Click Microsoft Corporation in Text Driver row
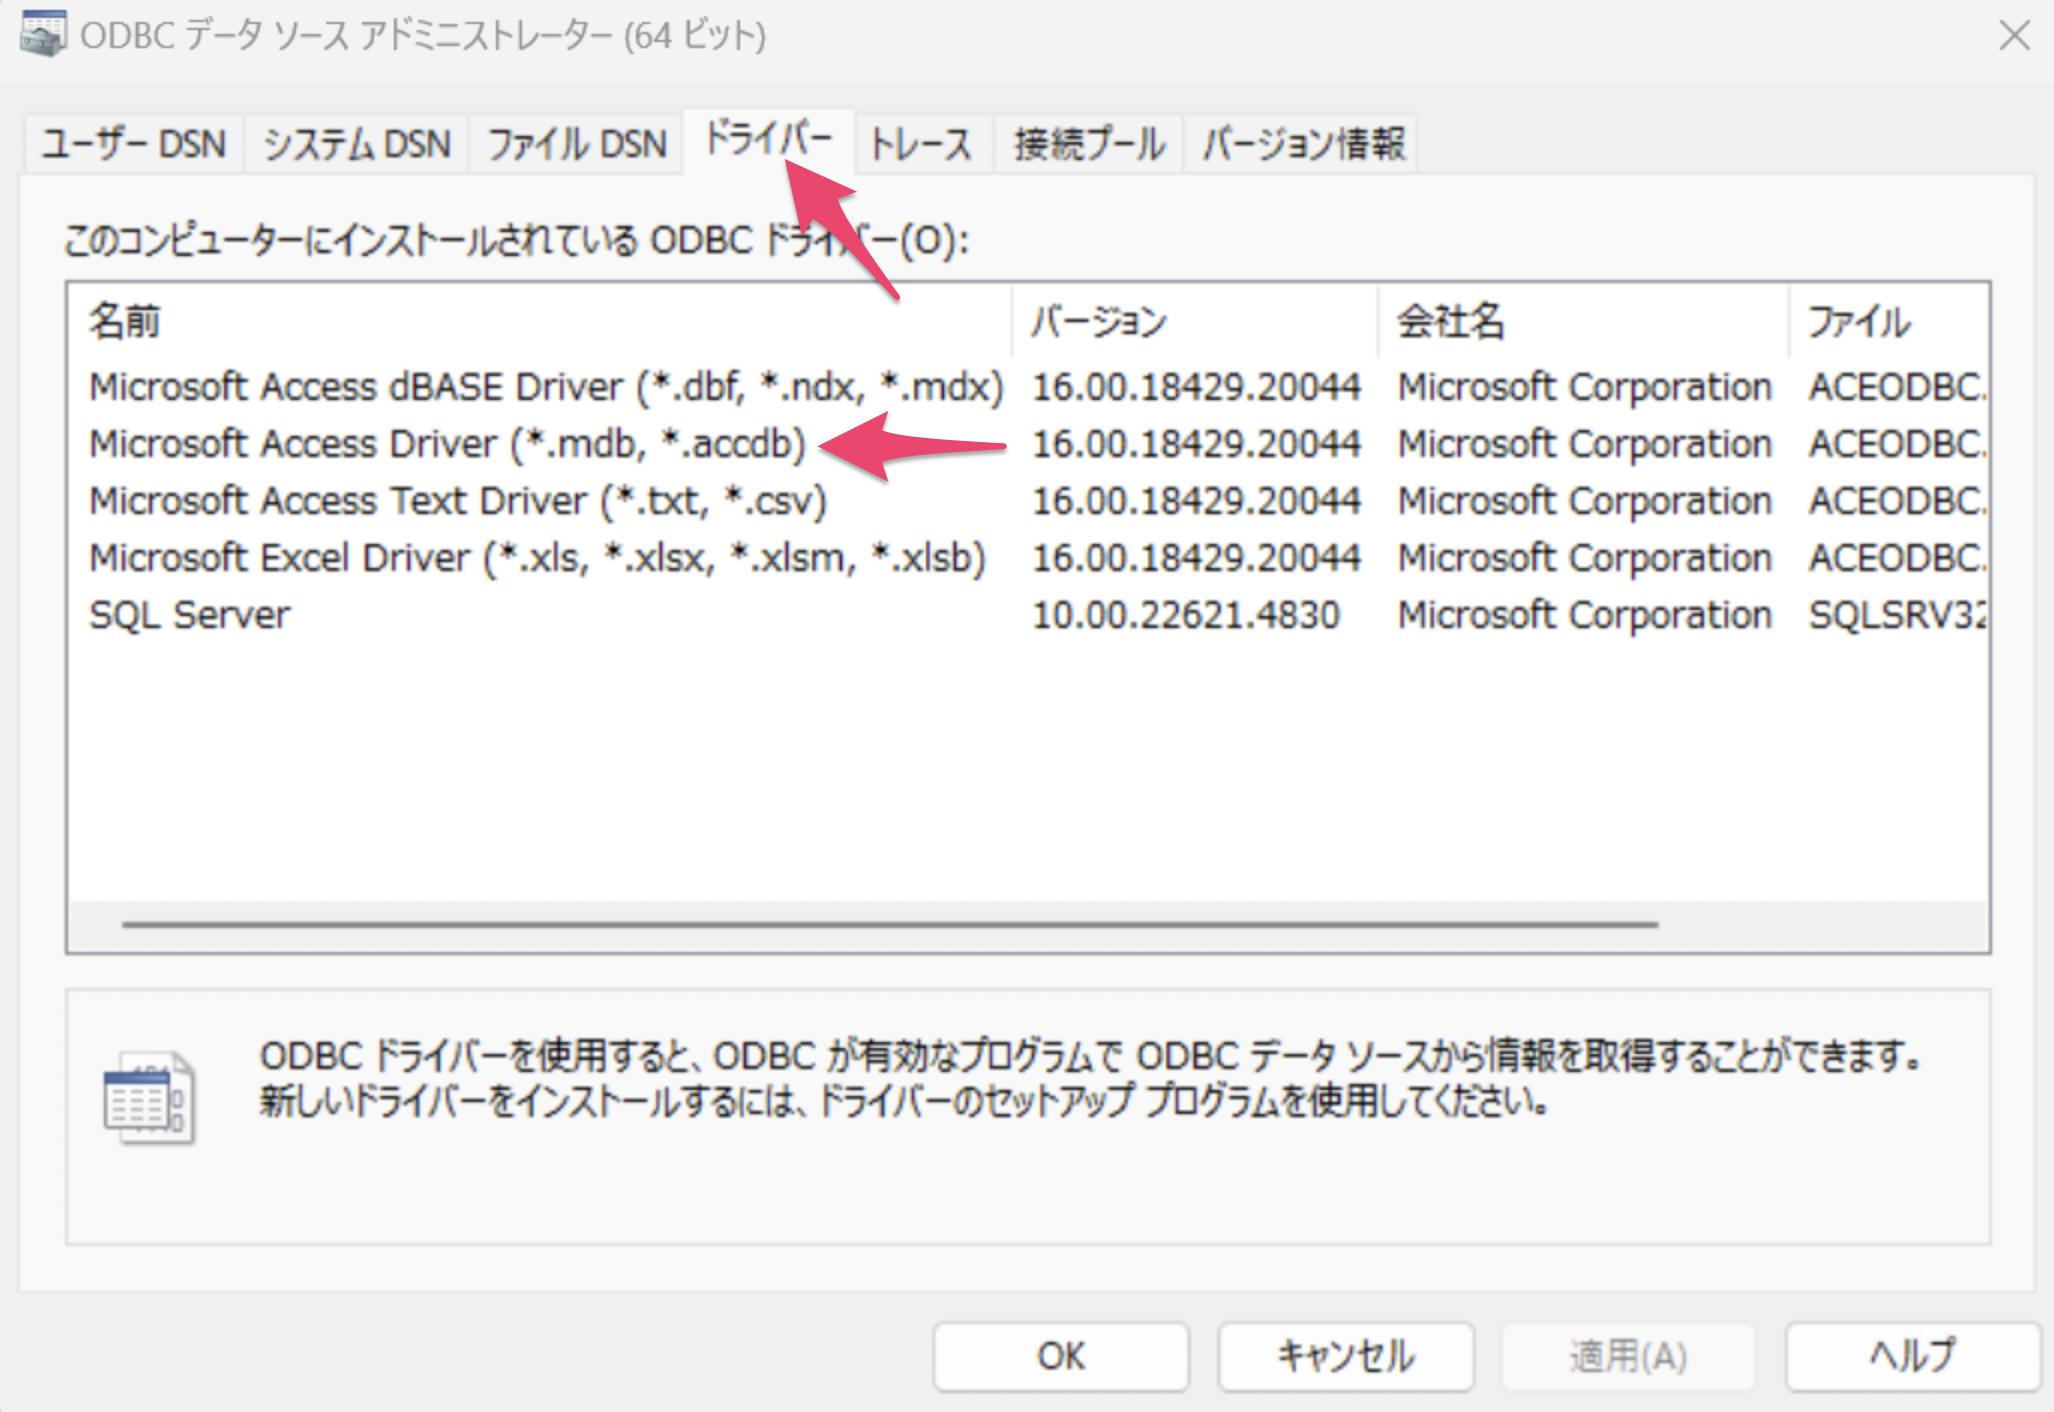Viewport: 2054px width, 1412px height. [x=1584, y=501]
